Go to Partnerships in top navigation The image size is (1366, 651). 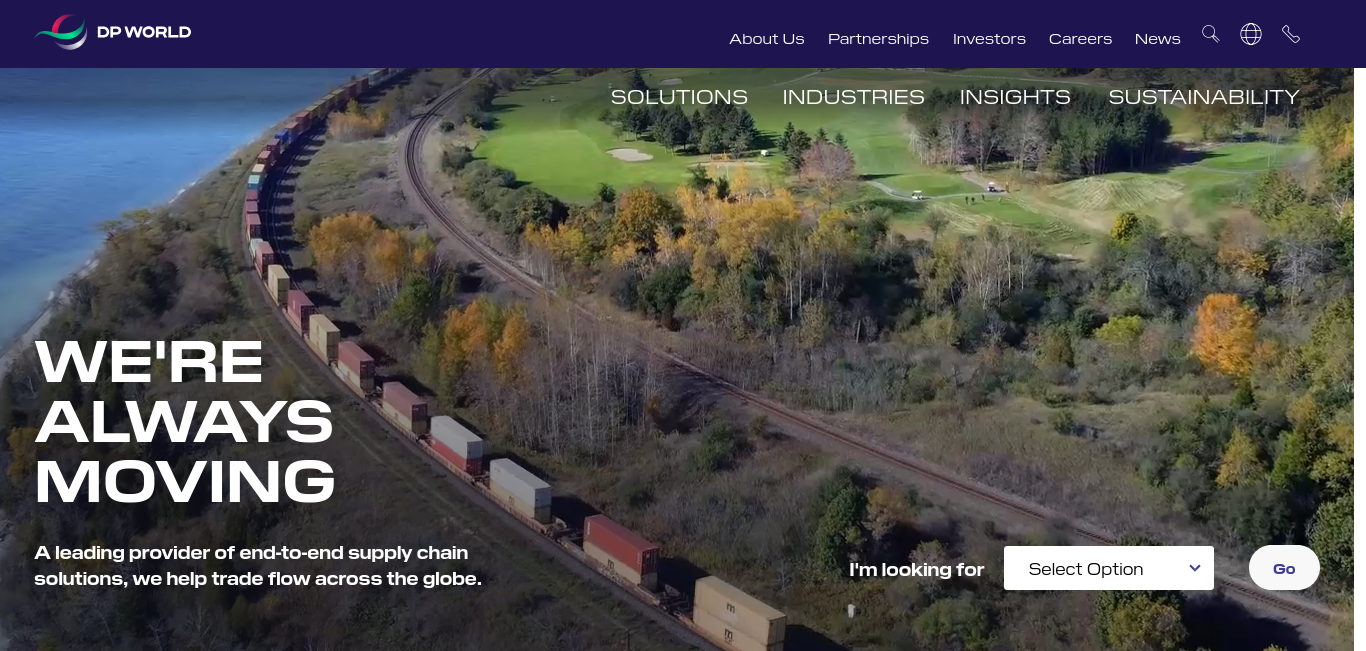click(878, 39)
